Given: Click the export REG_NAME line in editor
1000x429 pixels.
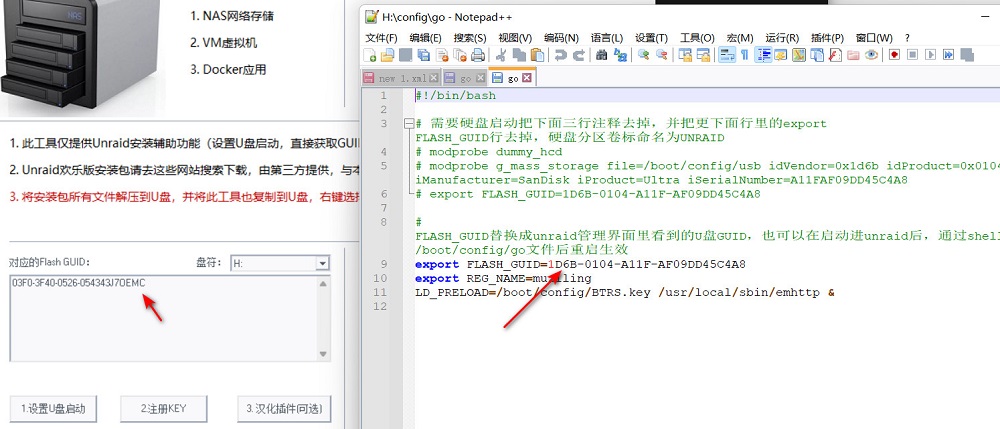Looking at the screenshot, I should click(x=503, y=279).
